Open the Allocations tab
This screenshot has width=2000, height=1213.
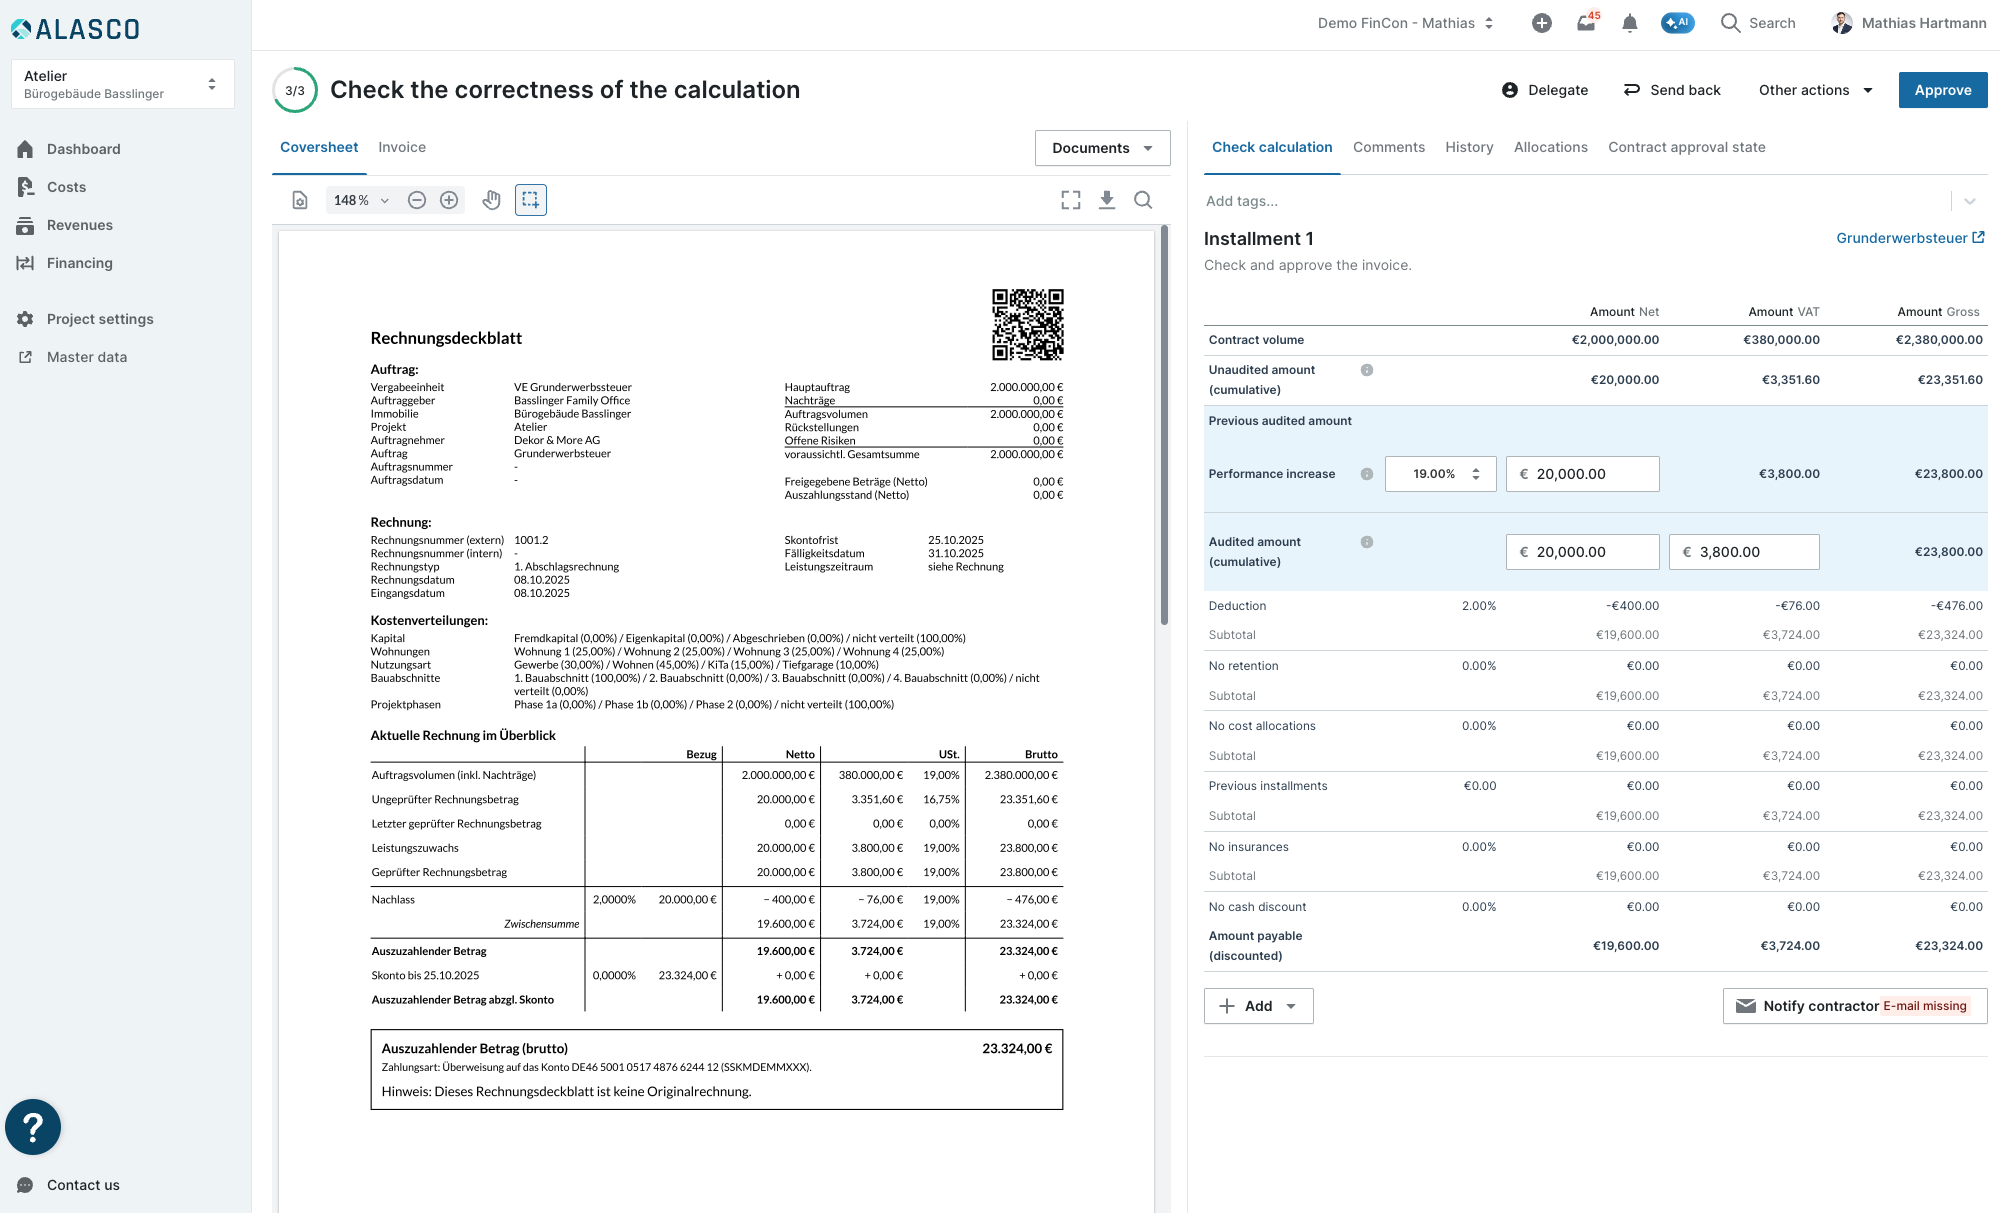pos(1550,147)
